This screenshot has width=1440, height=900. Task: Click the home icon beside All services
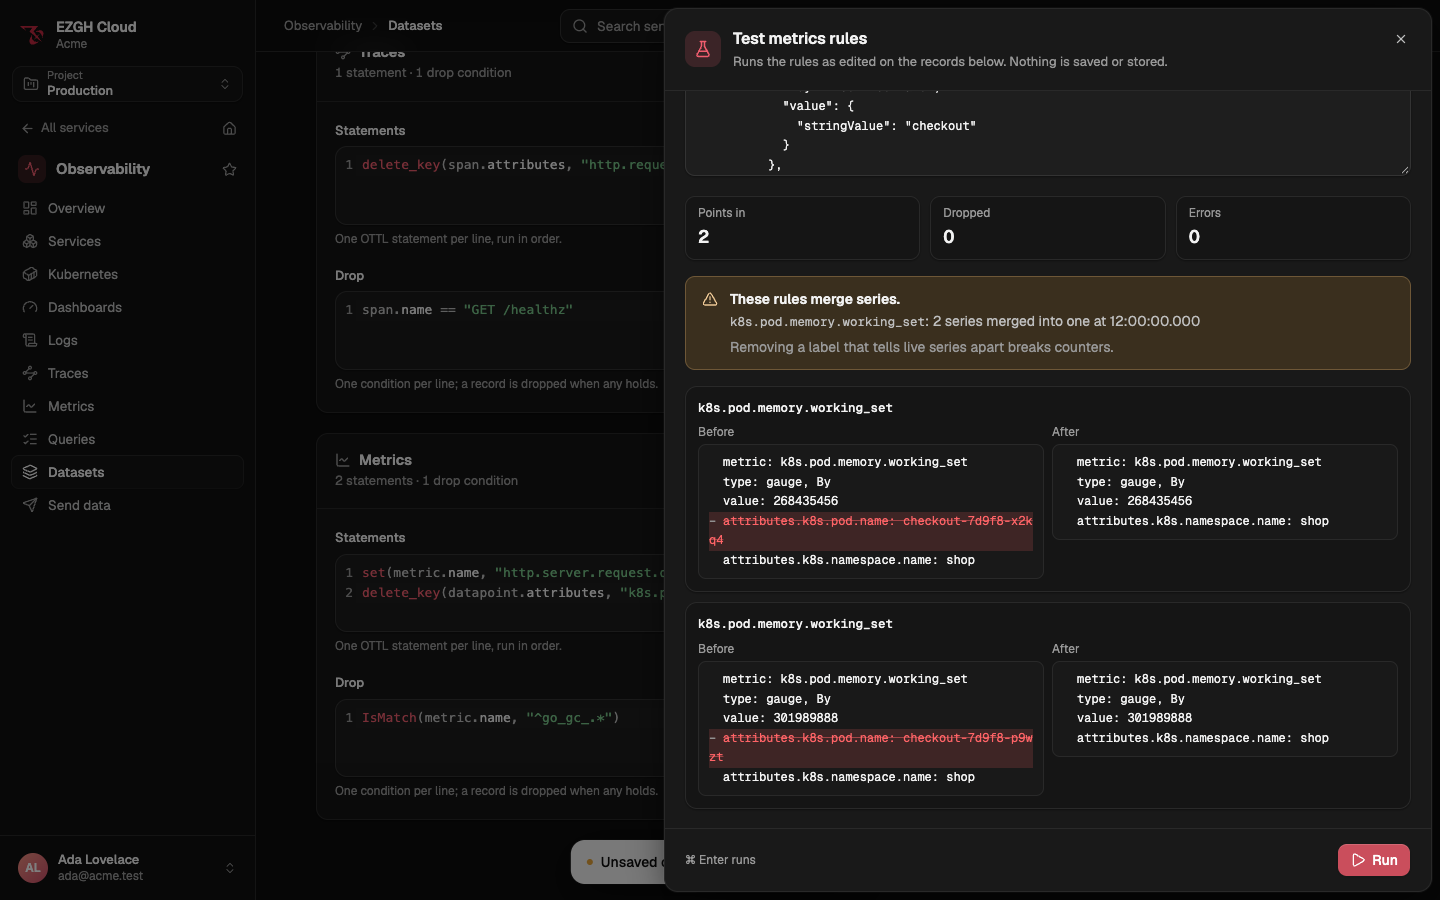point(229,128)
